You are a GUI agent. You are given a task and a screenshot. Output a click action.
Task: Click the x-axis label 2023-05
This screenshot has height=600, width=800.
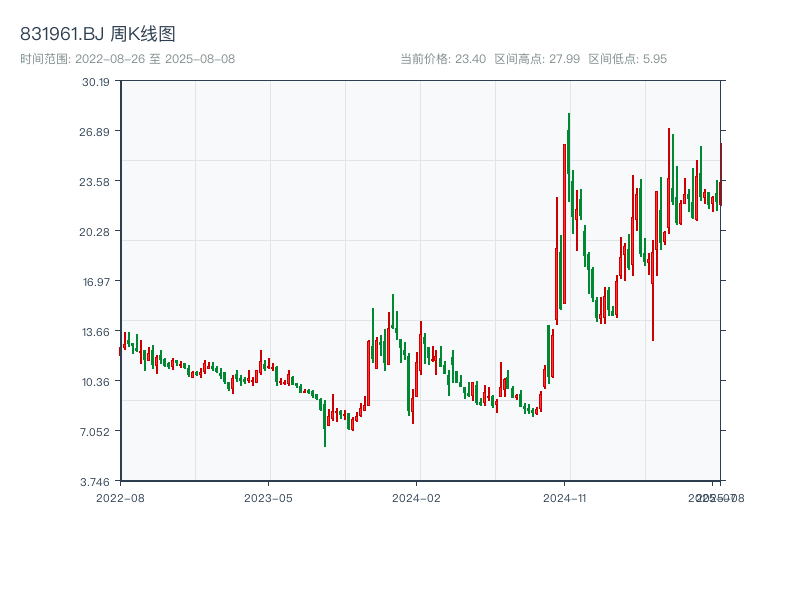[268, 498]
